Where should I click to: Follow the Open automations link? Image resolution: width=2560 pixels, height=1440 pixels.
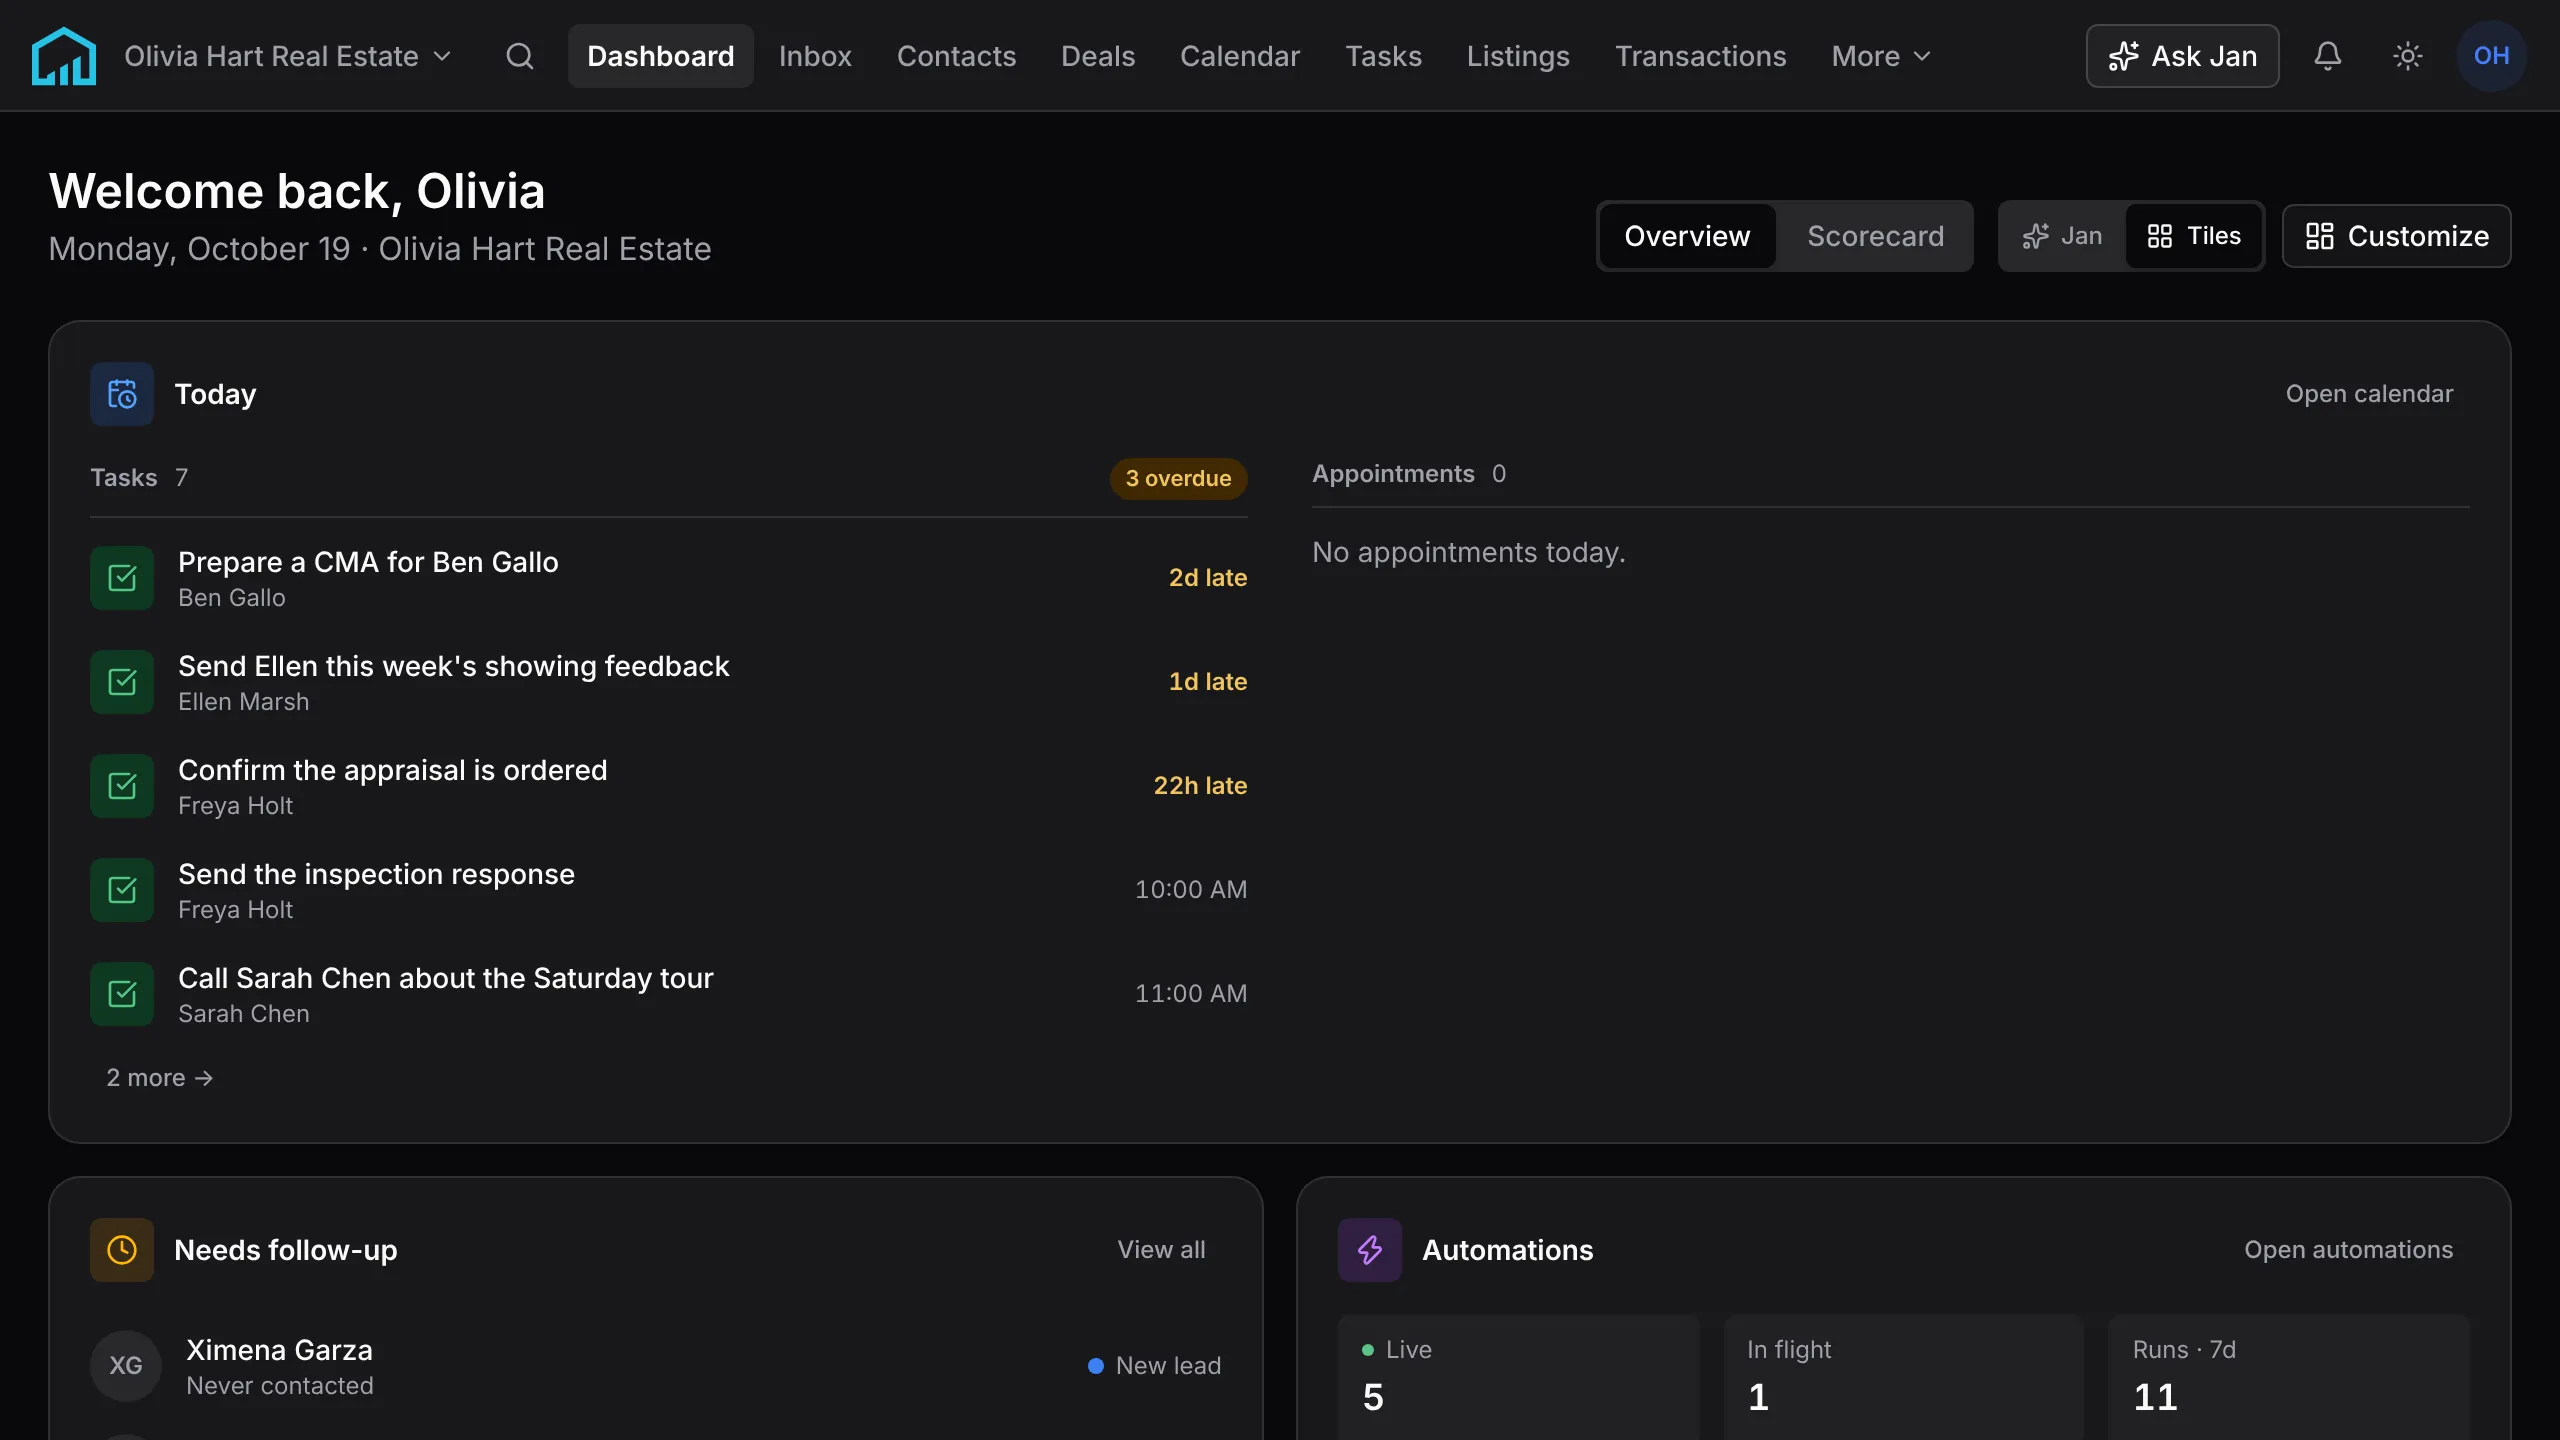click(2348, 1250)
